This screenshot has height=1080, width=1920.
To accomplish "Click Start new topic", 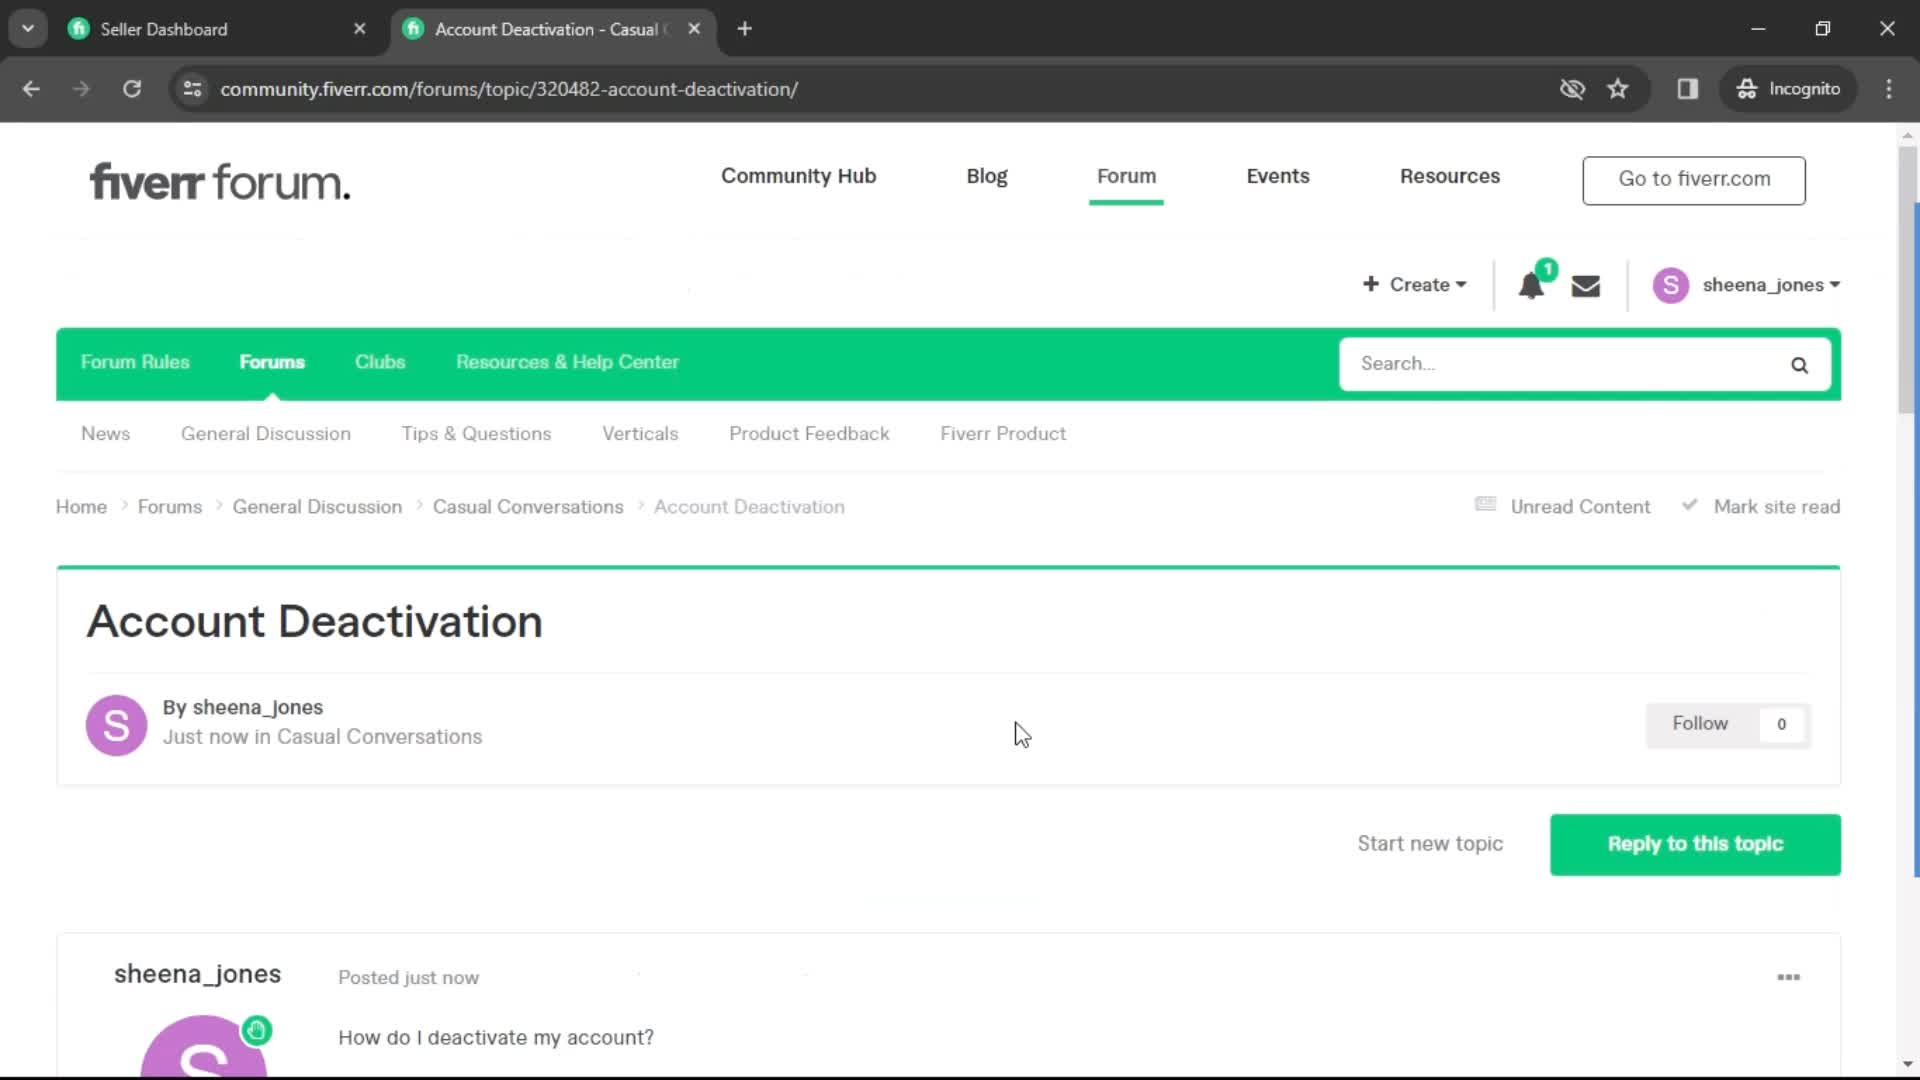I will point(1430,844).
